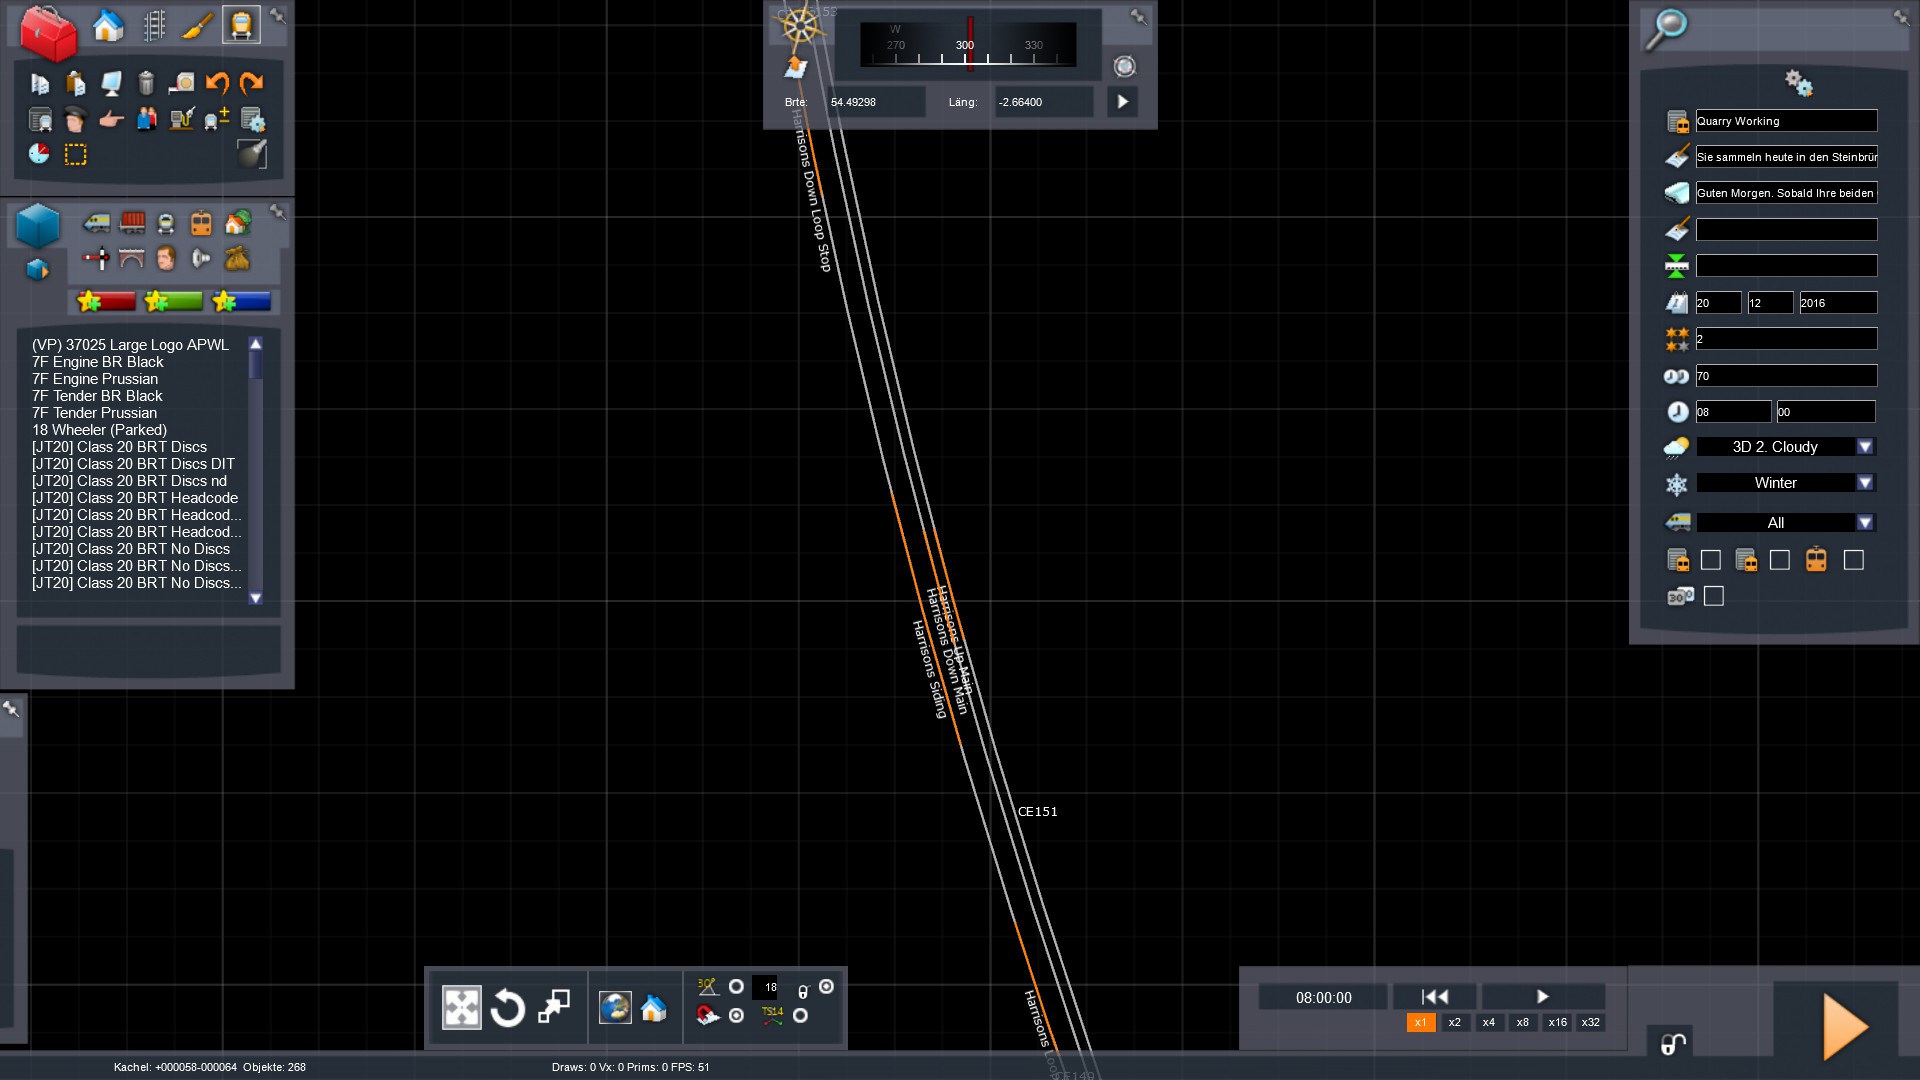Select 18 Wheeler (Parked) list entry

coord(100,430)
